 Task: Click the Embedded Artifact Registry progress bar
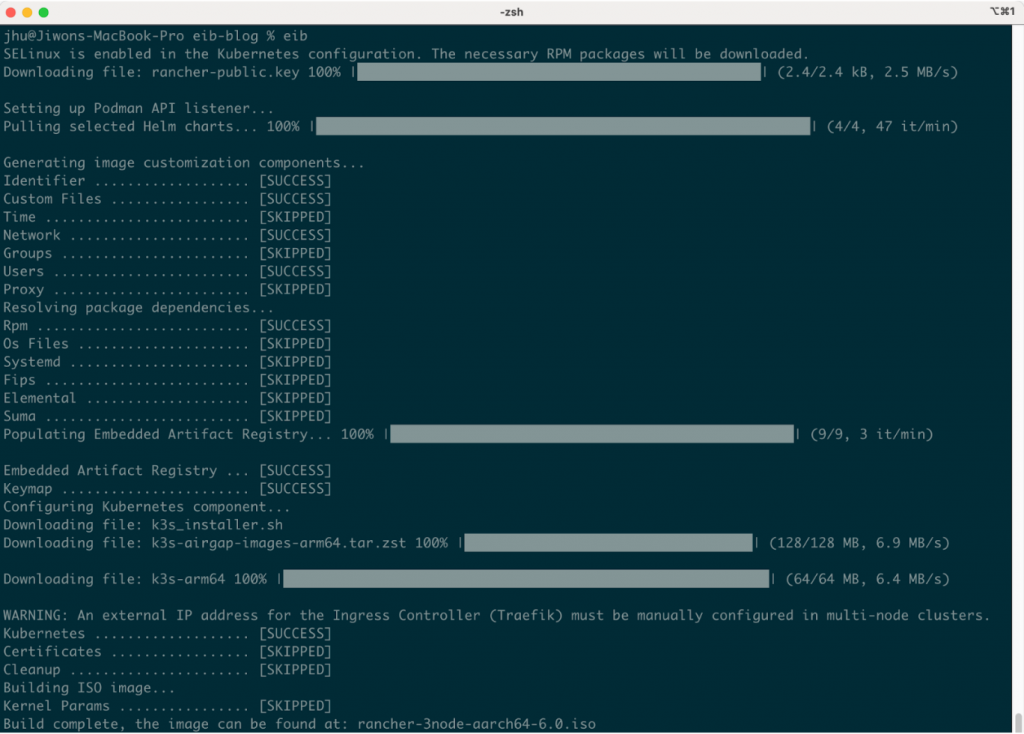[x=592, y=434]
